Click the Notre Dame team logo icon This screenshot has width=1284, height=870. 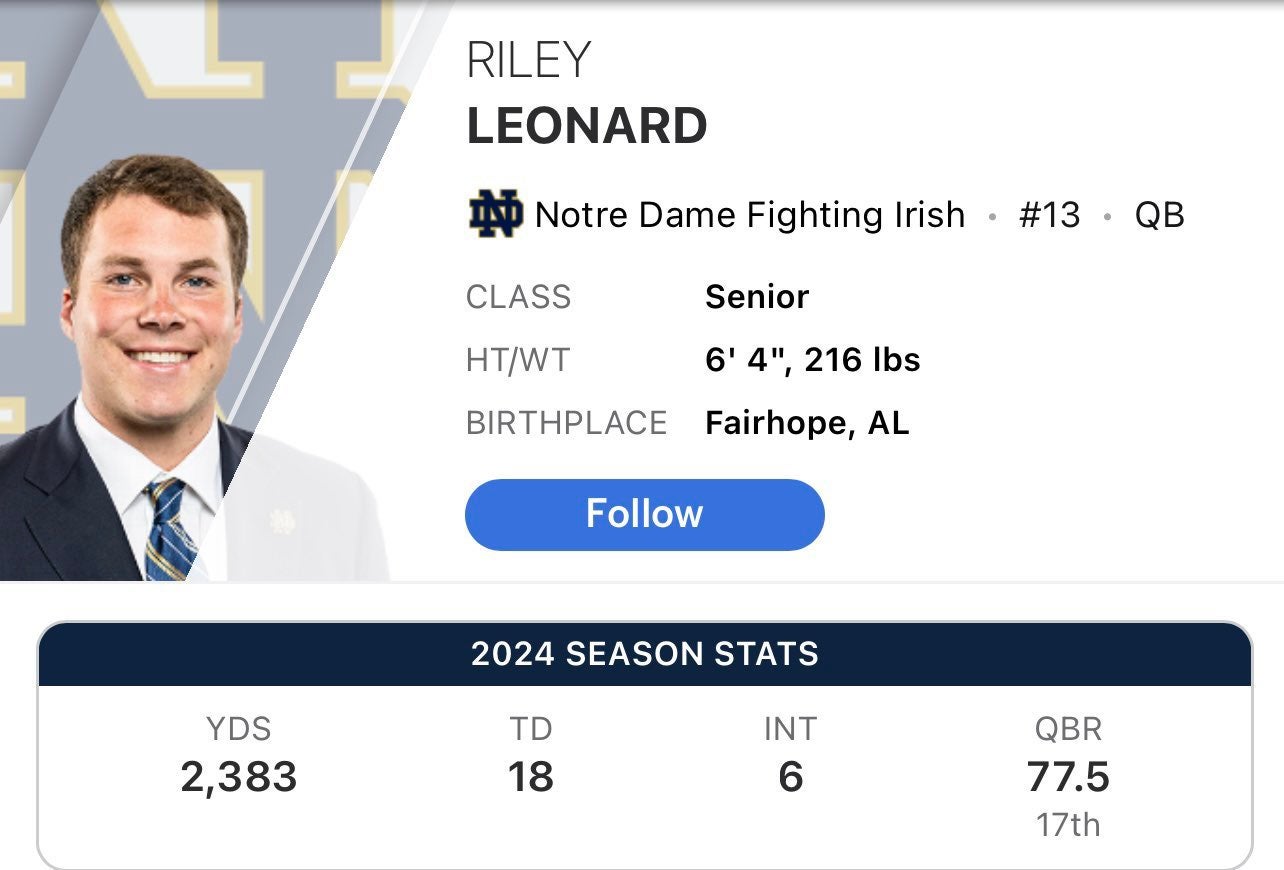click(495, 214)
